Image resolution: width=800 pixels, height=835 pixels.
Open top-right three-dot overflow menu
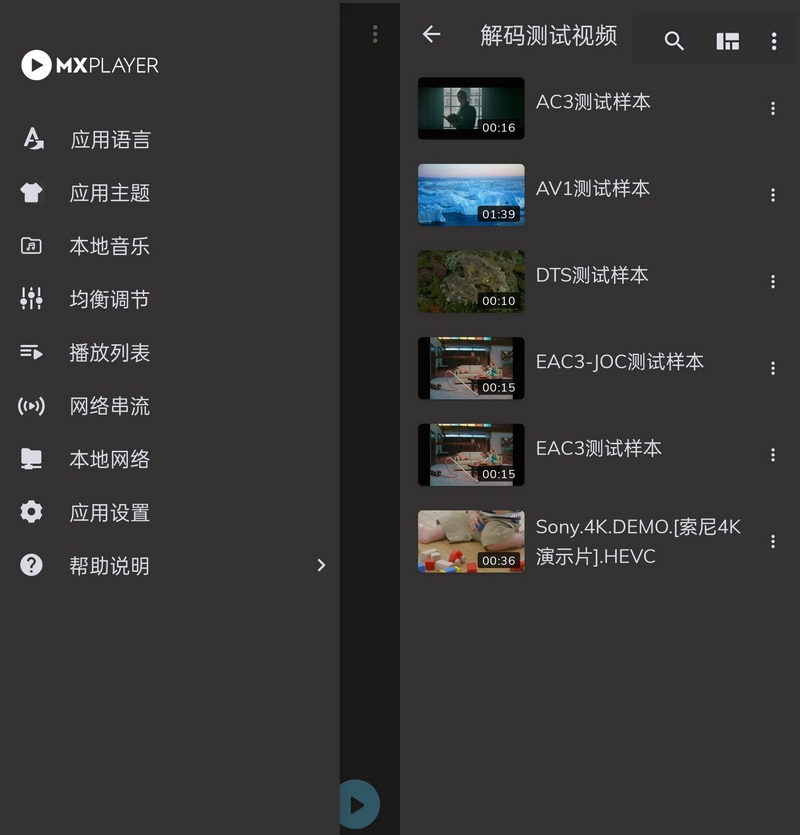pos(773,41)
